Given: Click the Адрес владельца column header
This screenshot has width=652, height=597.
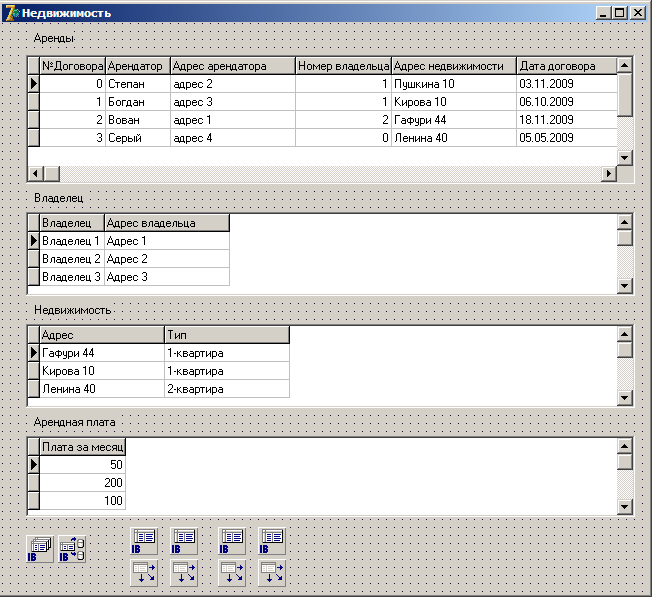Looking at the screenshot, I should pyautogui.click(x=167, y=223).
